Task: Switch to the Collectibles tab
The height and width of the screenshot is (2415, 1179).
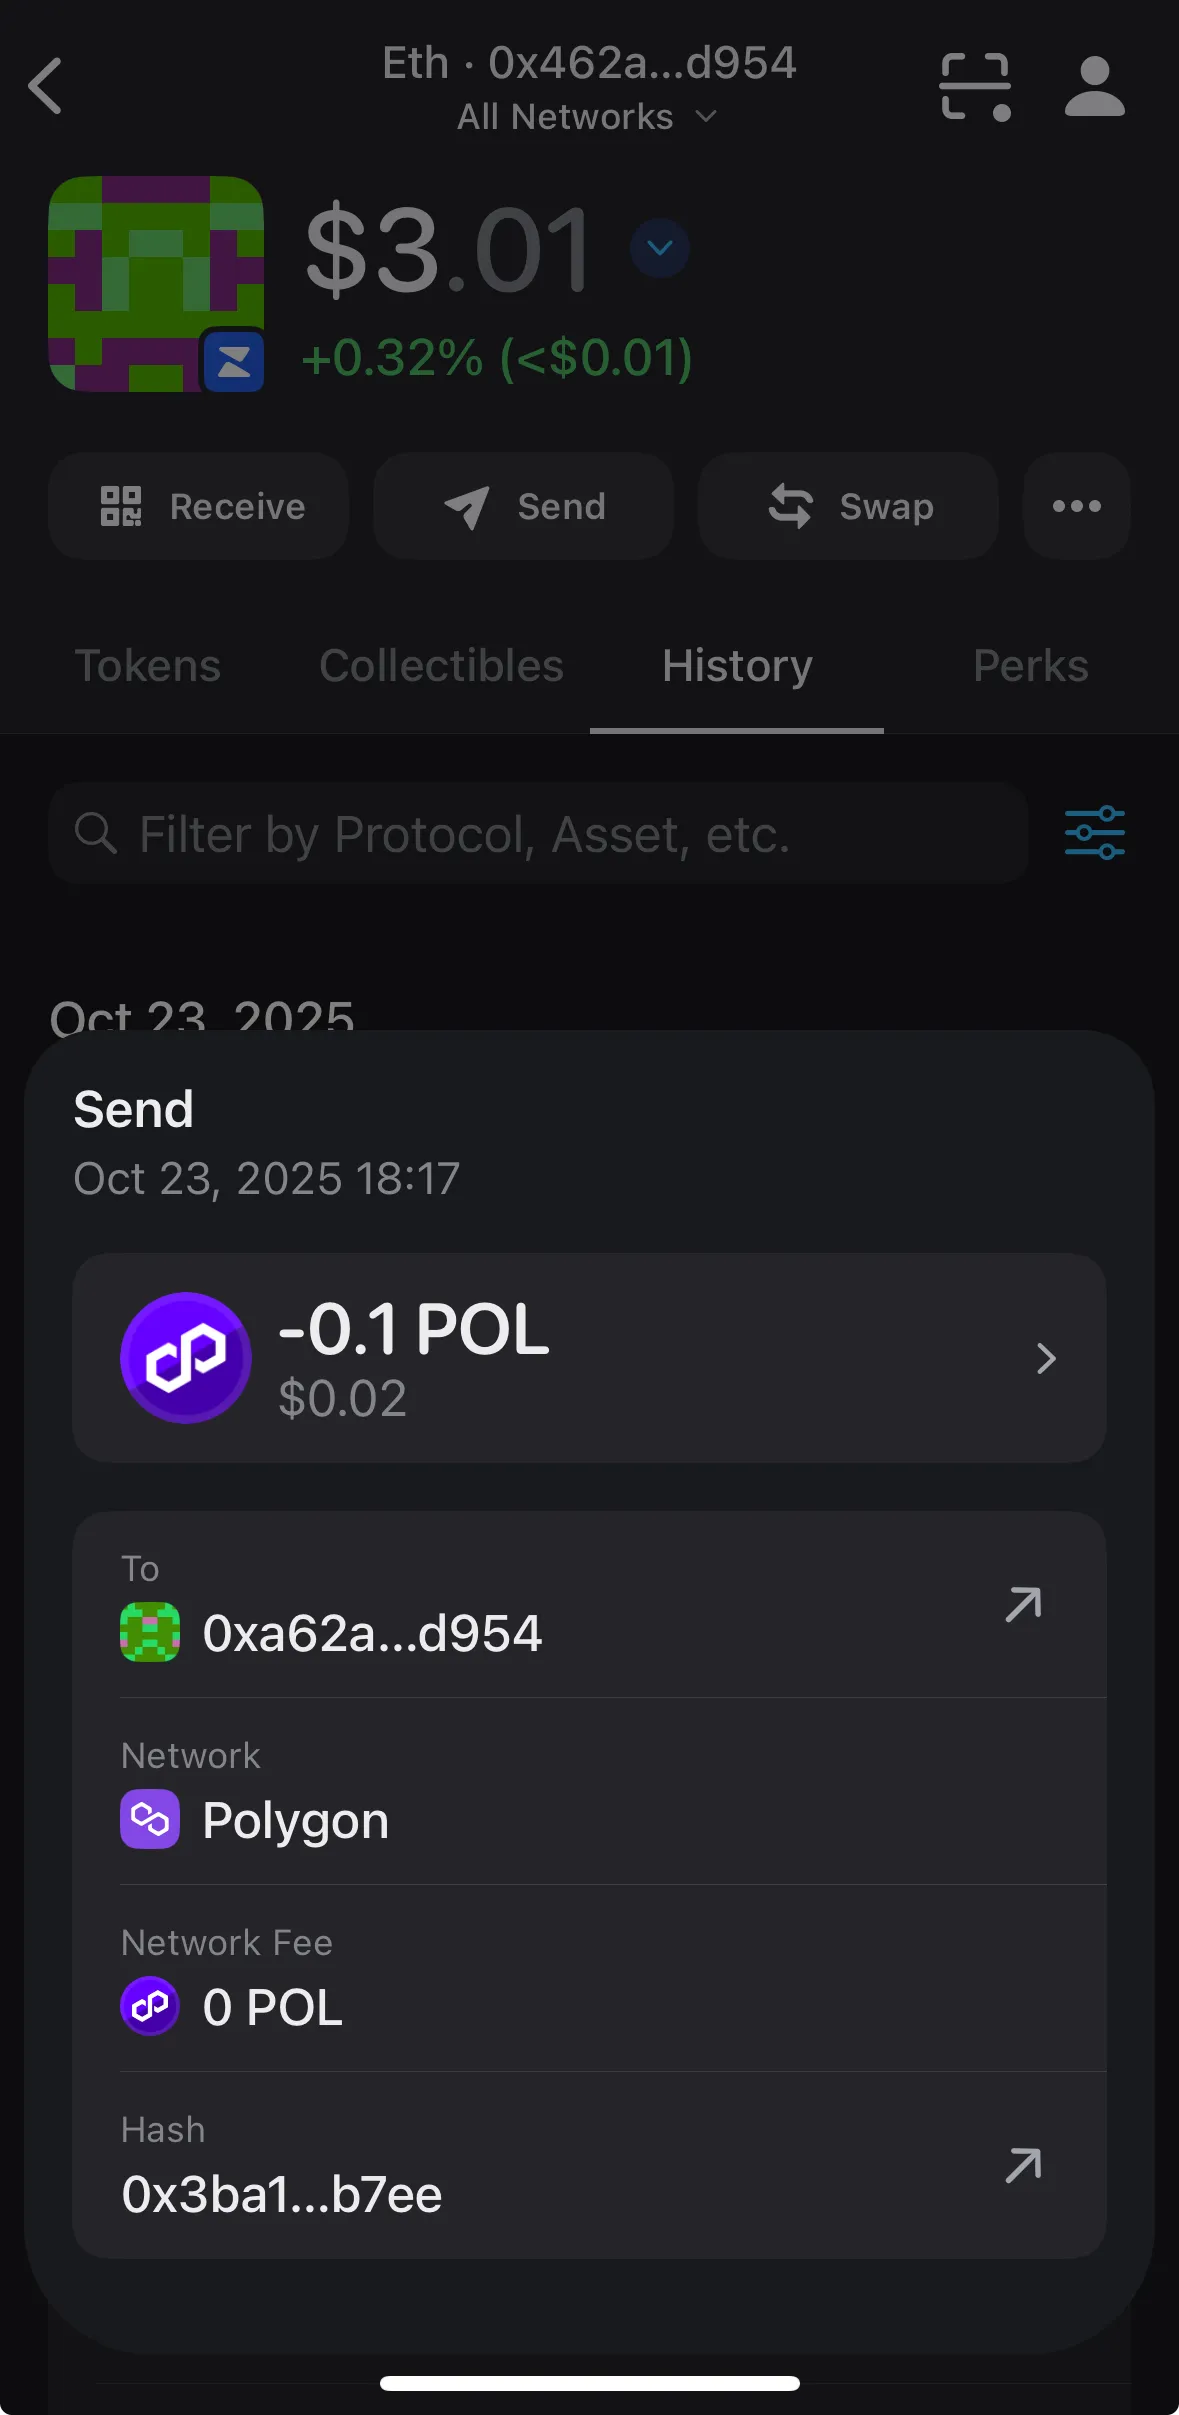Action: tap(441, 666)
